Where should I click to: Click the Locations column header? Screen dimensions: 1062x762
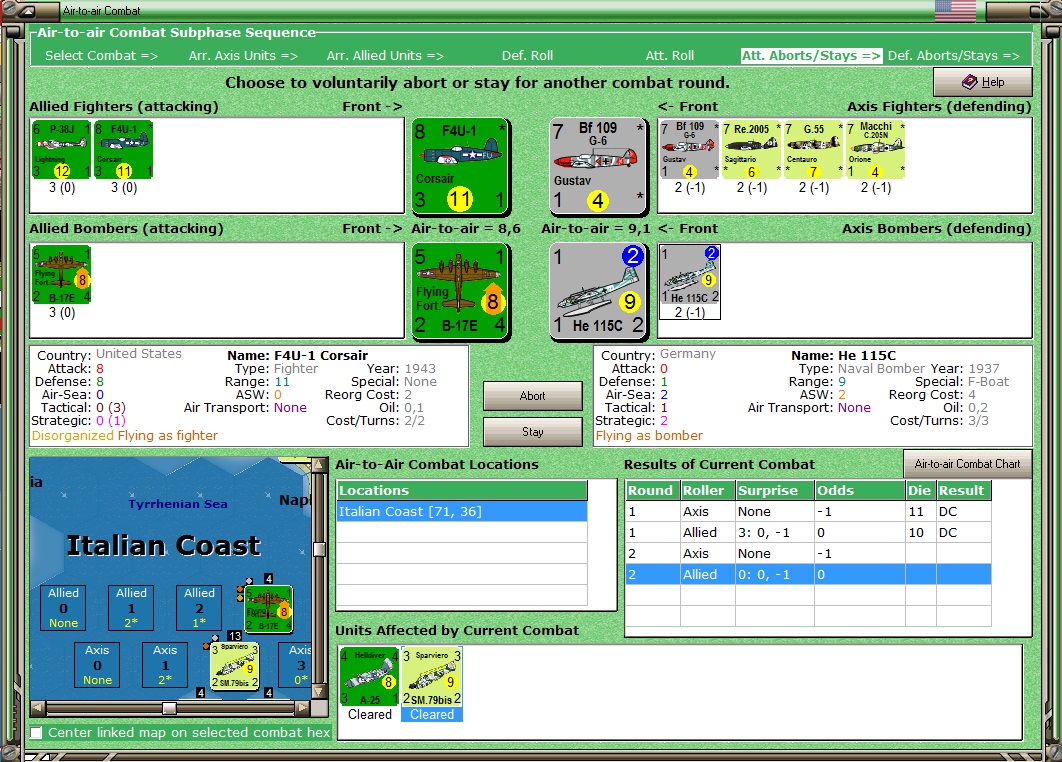(x=462, y=490)
